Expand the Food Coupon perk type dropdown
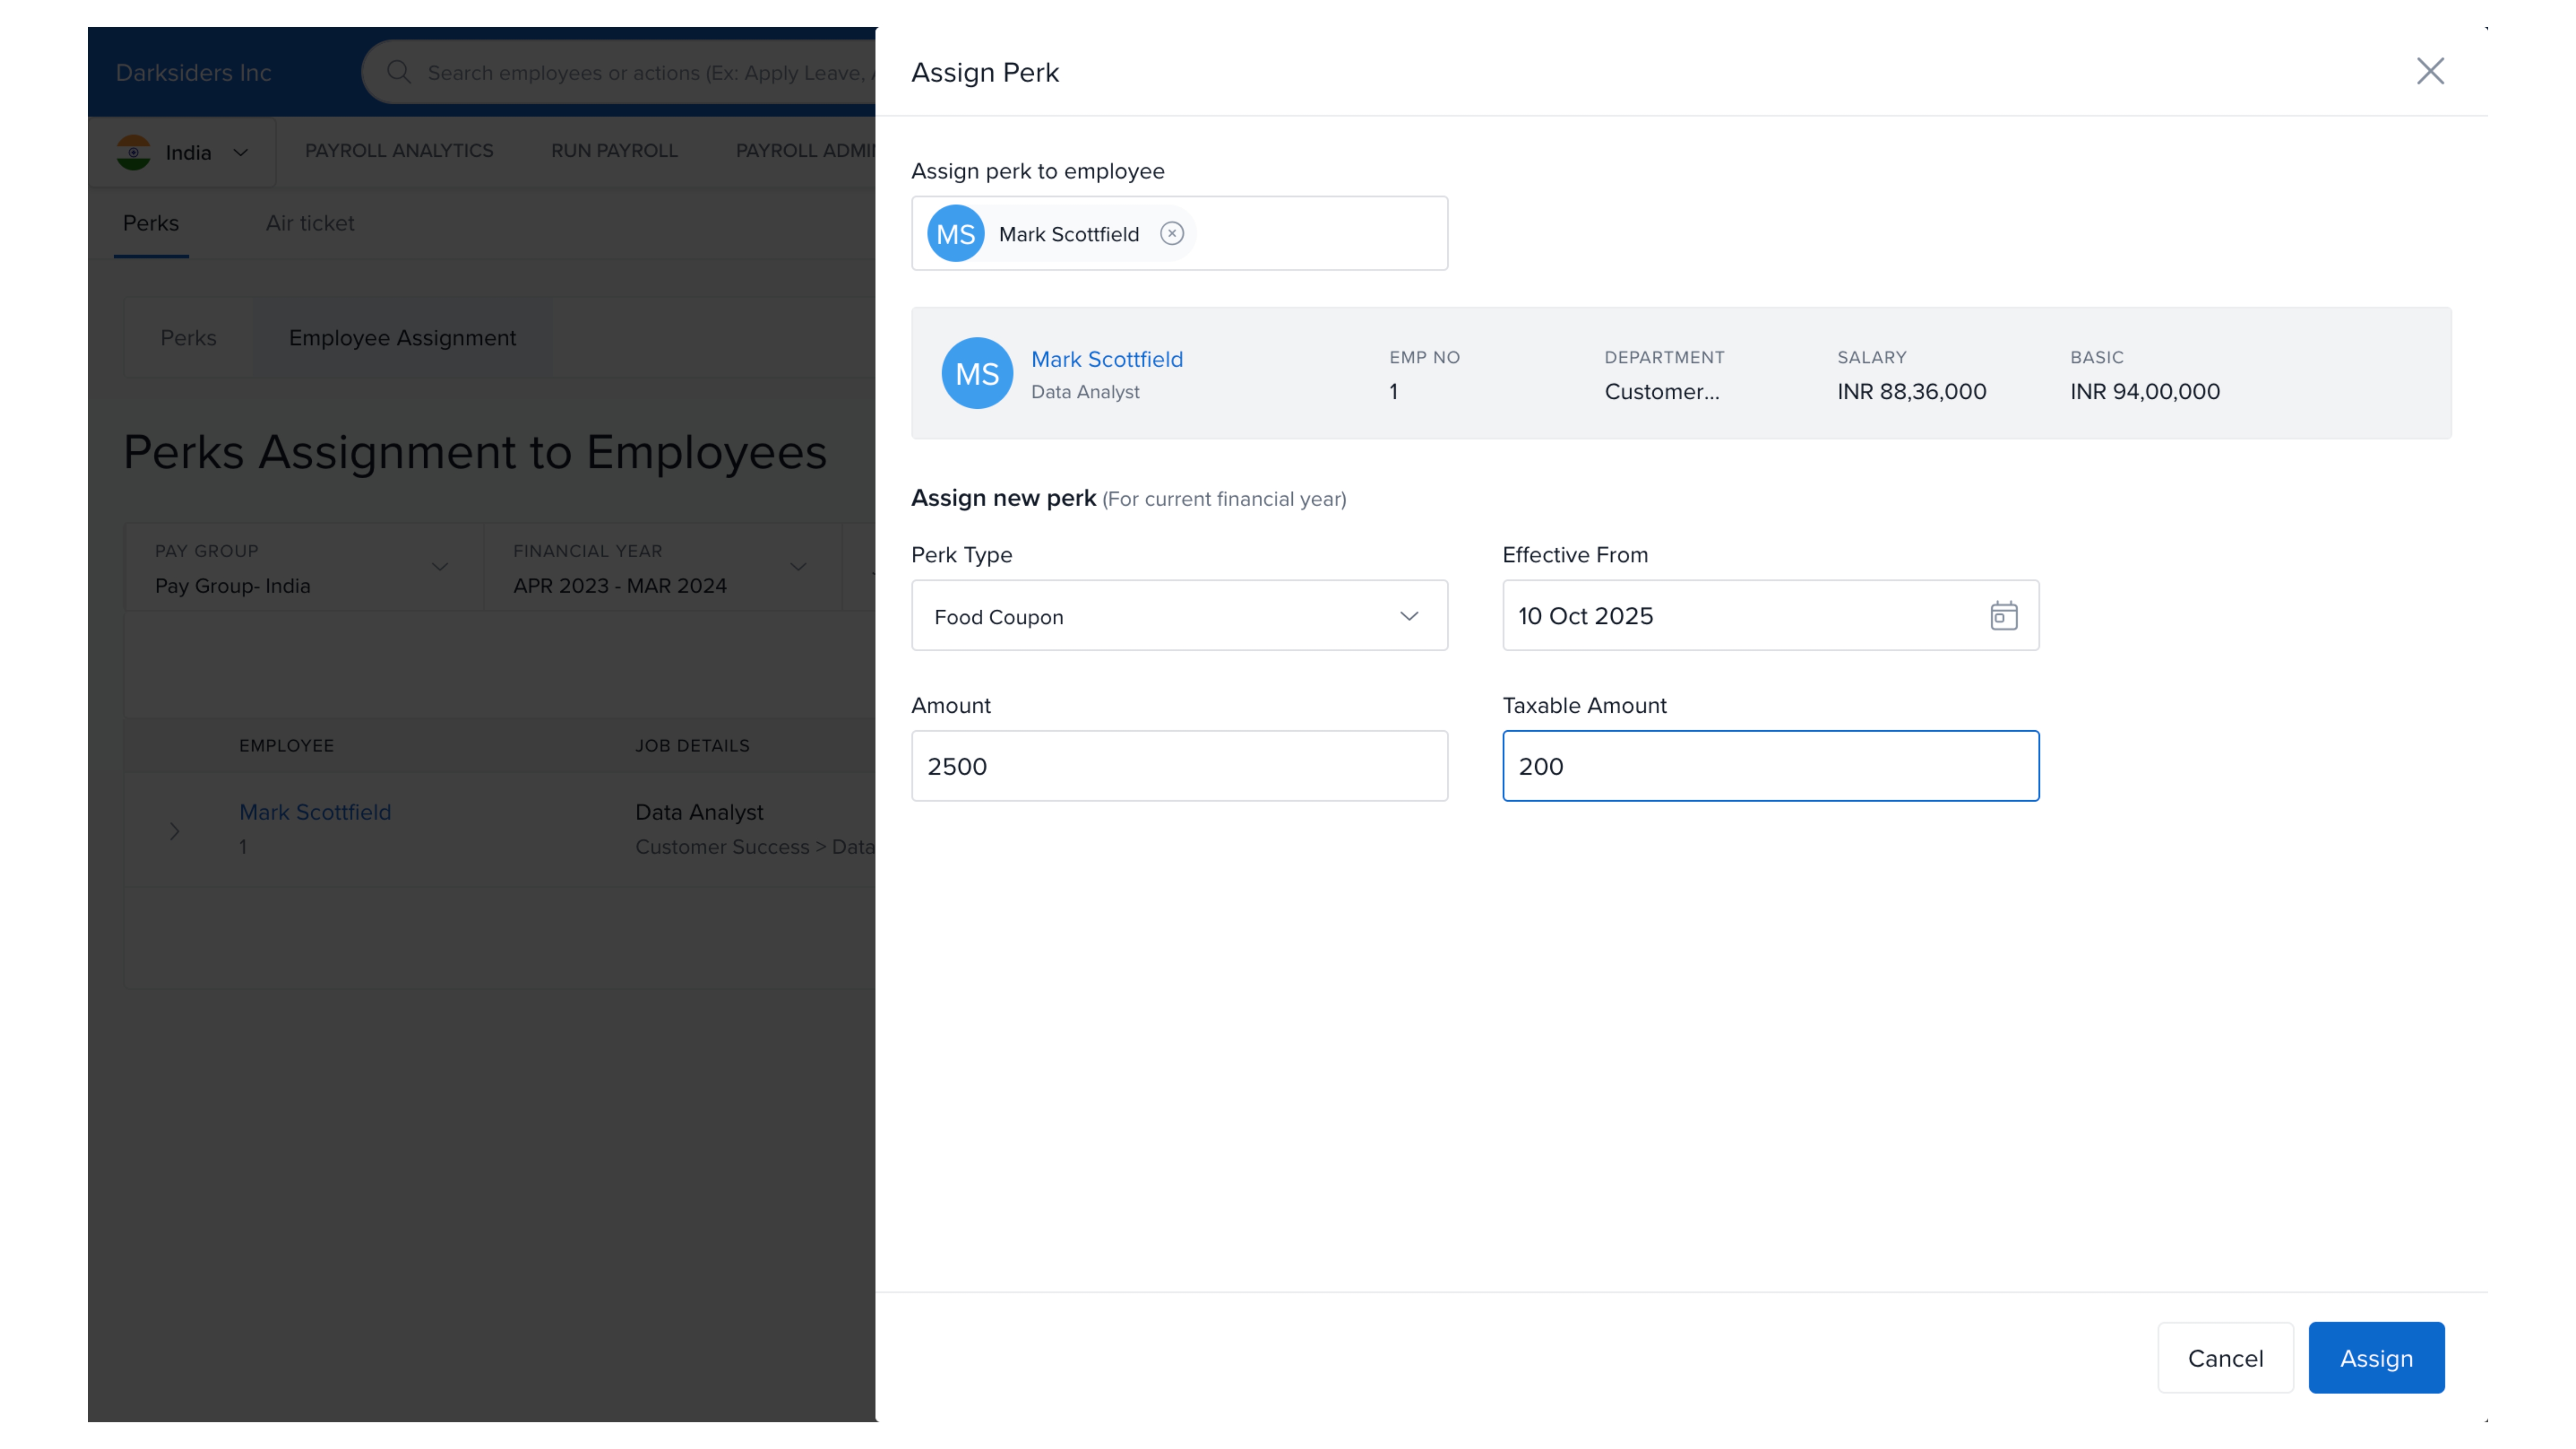The width and height of the screenshot is (2576, 1449). click(x=1408, y=616)
